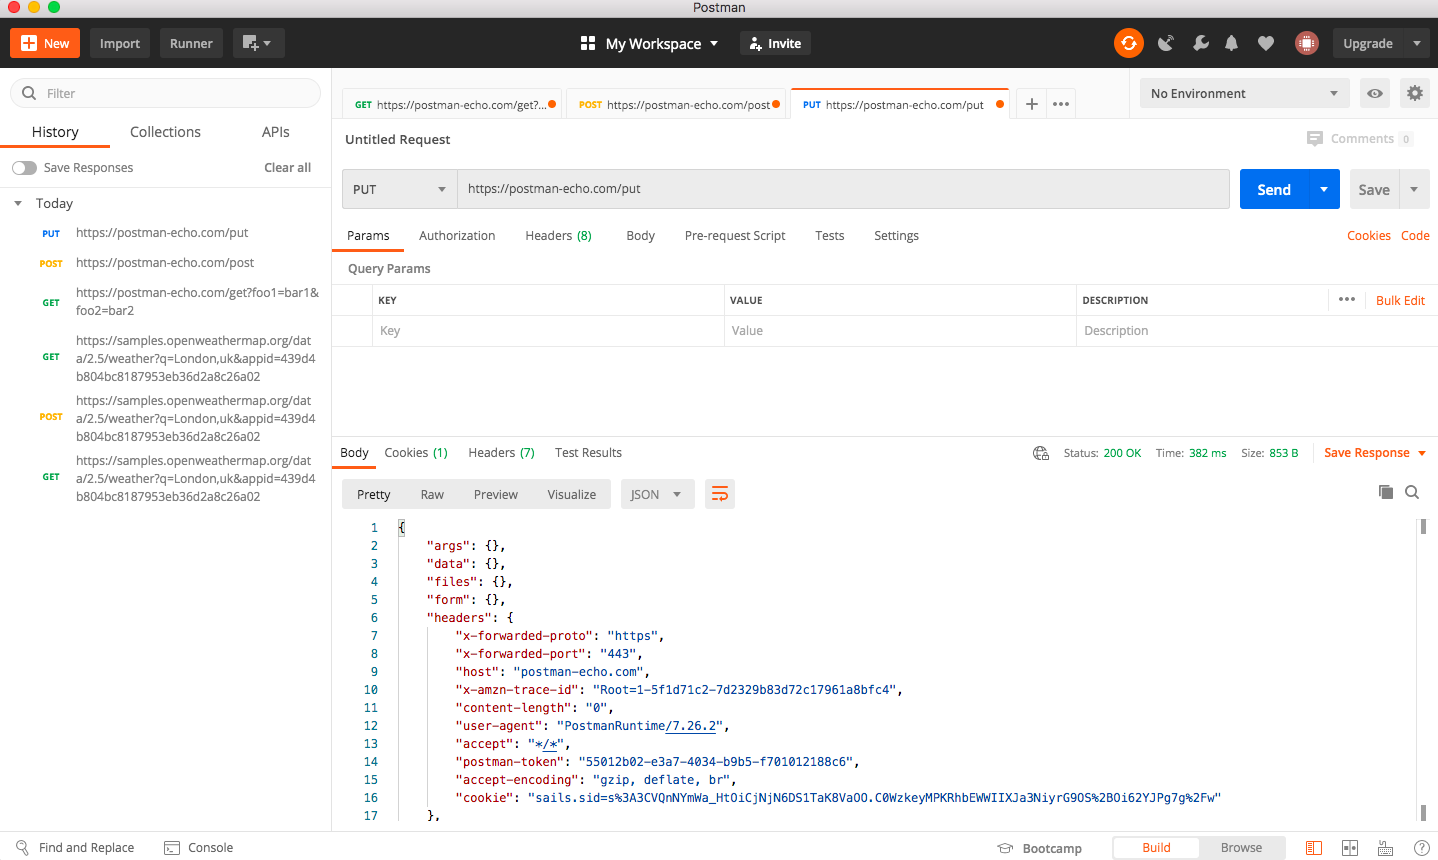The height and width of the screenshot is (860, 1438).
Task: Toggle the wrap lines icon in response
Action: click(x=719, y=494)
